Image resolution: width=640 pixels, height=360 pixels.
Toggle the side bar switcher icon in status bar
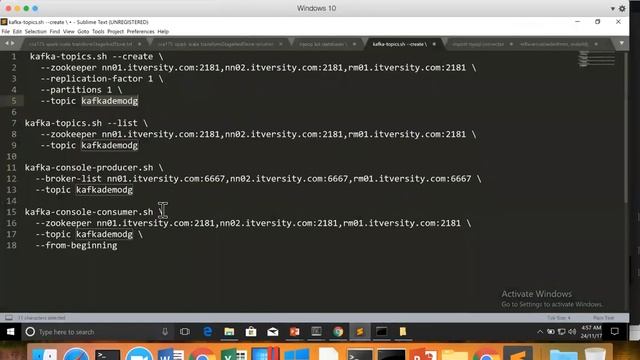[9, 318]
